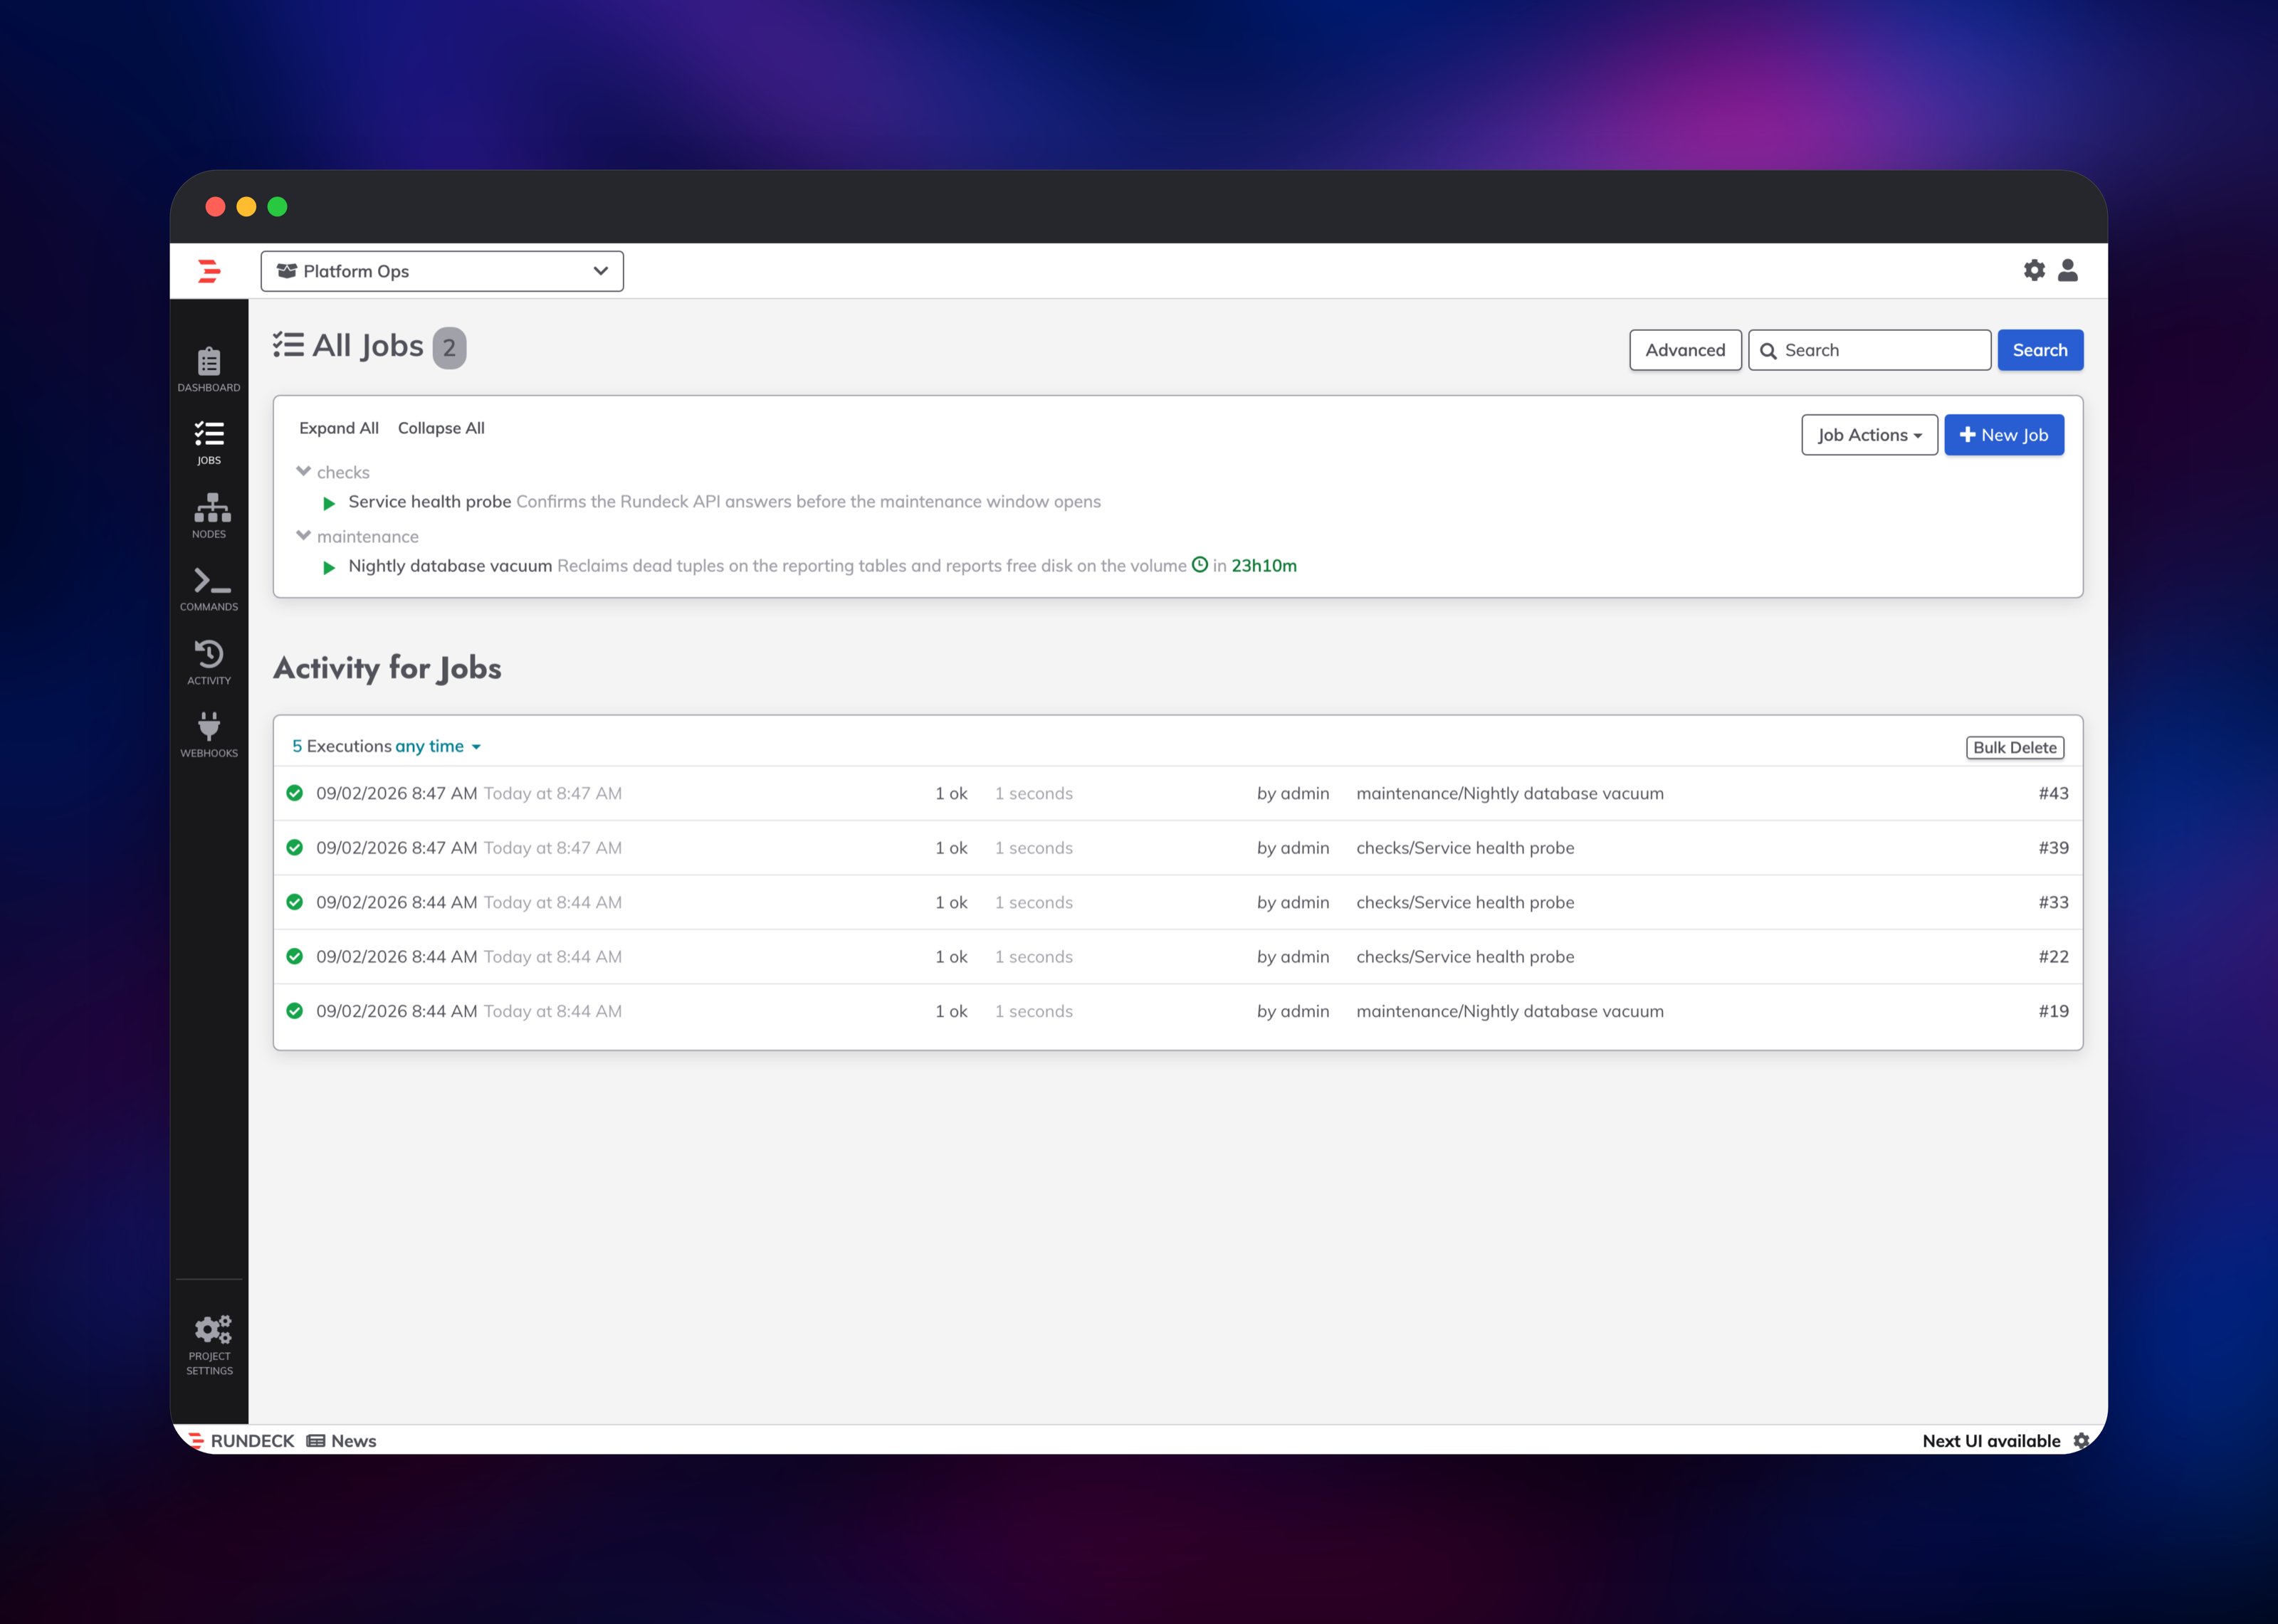Viewport: 2278px width, 1624px height.
Task: Click the macOS yellow minimize button
Action: click(x=246, y=207)
